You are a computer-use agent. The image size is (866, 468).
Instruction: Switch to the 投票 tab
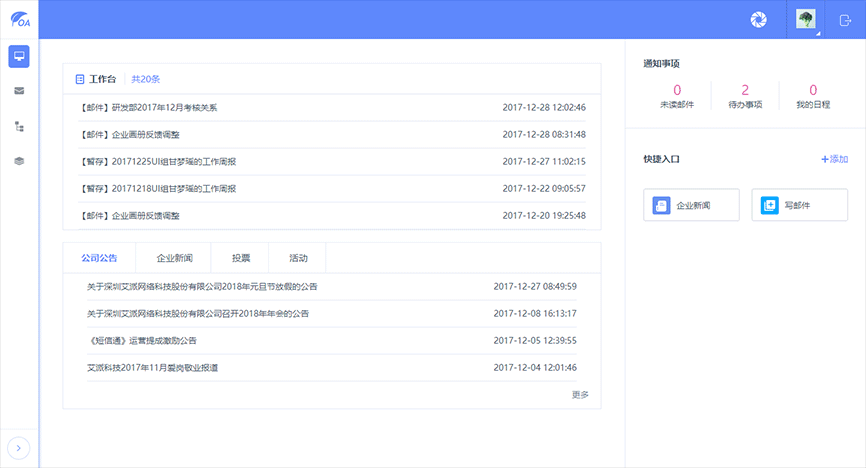(241, 258)
